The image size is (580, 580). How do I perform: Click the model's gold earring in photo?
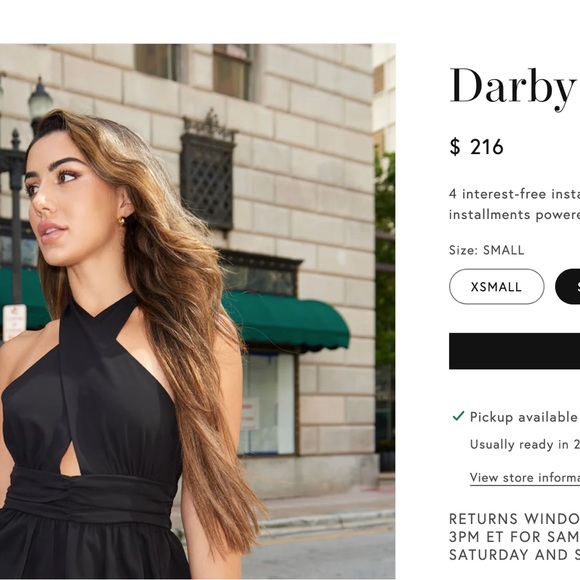pos(121,221)
